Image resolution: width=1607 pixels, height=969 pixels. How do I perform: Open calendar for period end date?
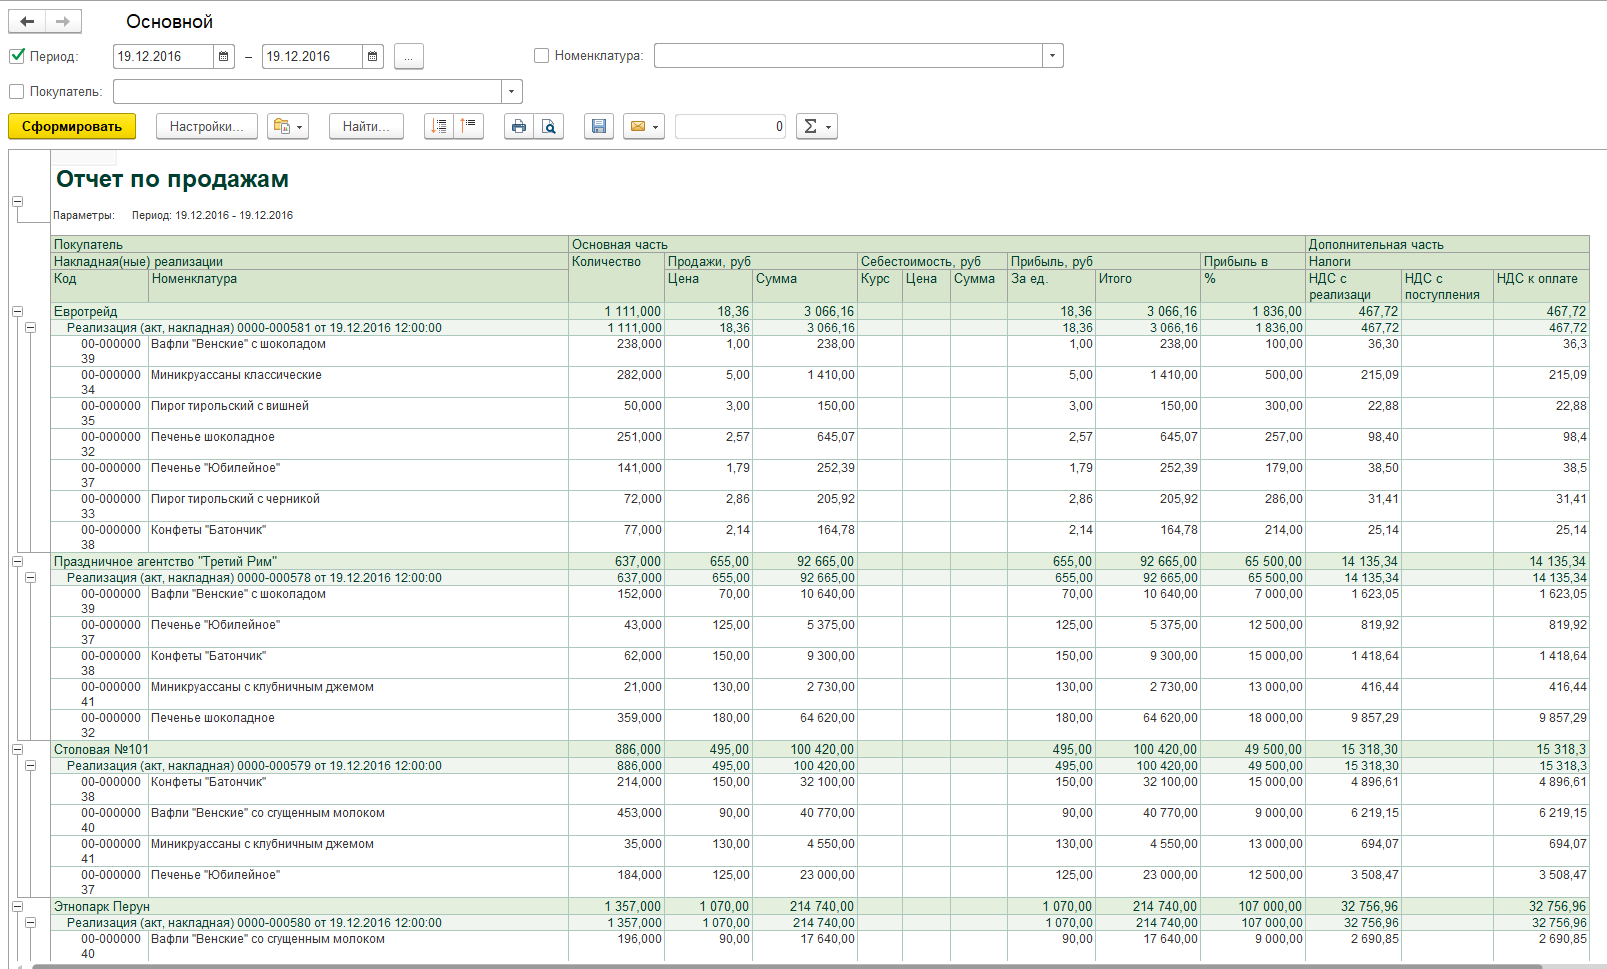pos(372,57)
